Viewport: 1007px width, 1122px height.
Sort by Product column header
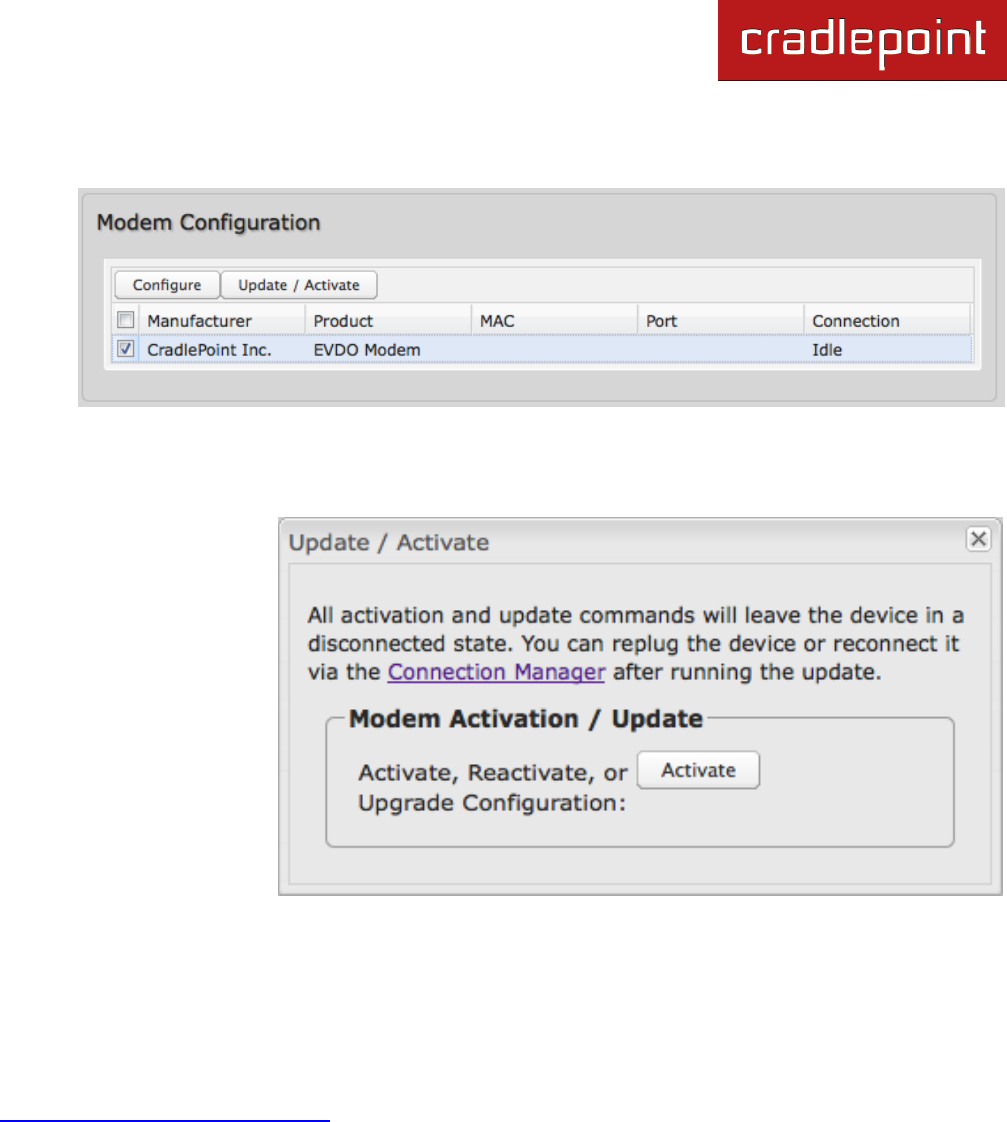[x=388, y=321]
